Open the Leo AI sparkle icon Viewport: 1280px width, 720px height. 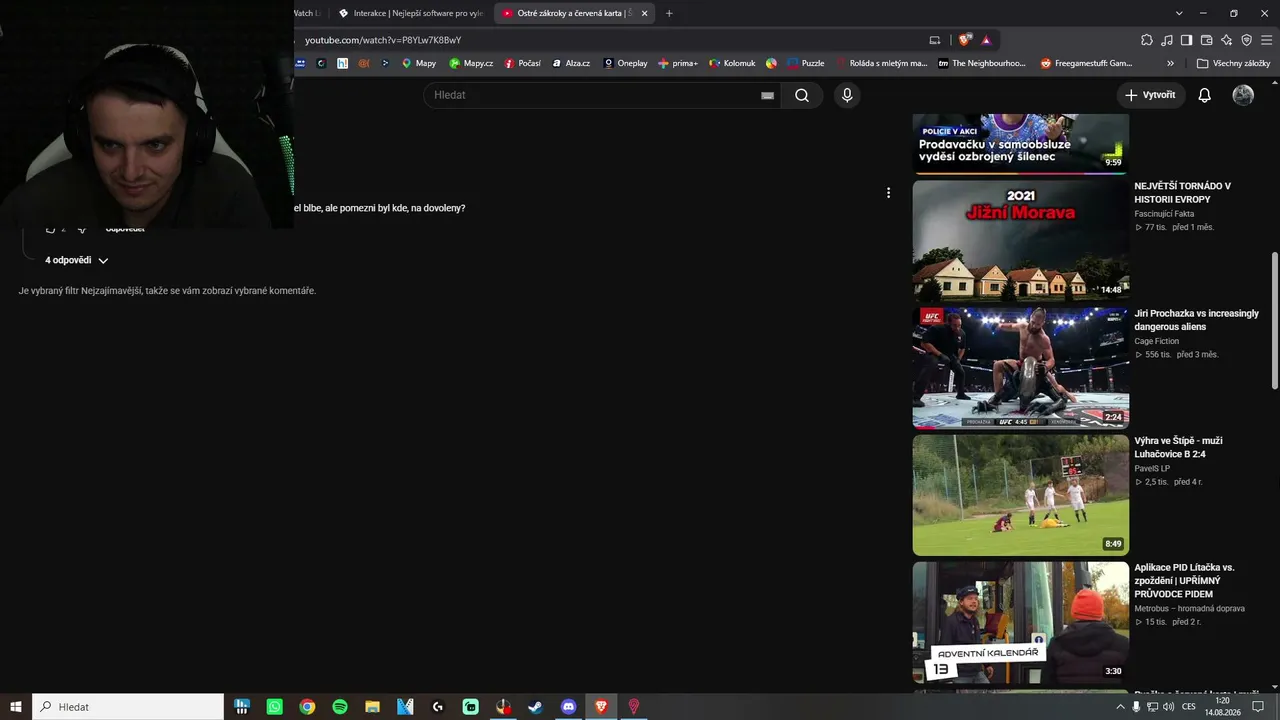tap(1227, 40)
